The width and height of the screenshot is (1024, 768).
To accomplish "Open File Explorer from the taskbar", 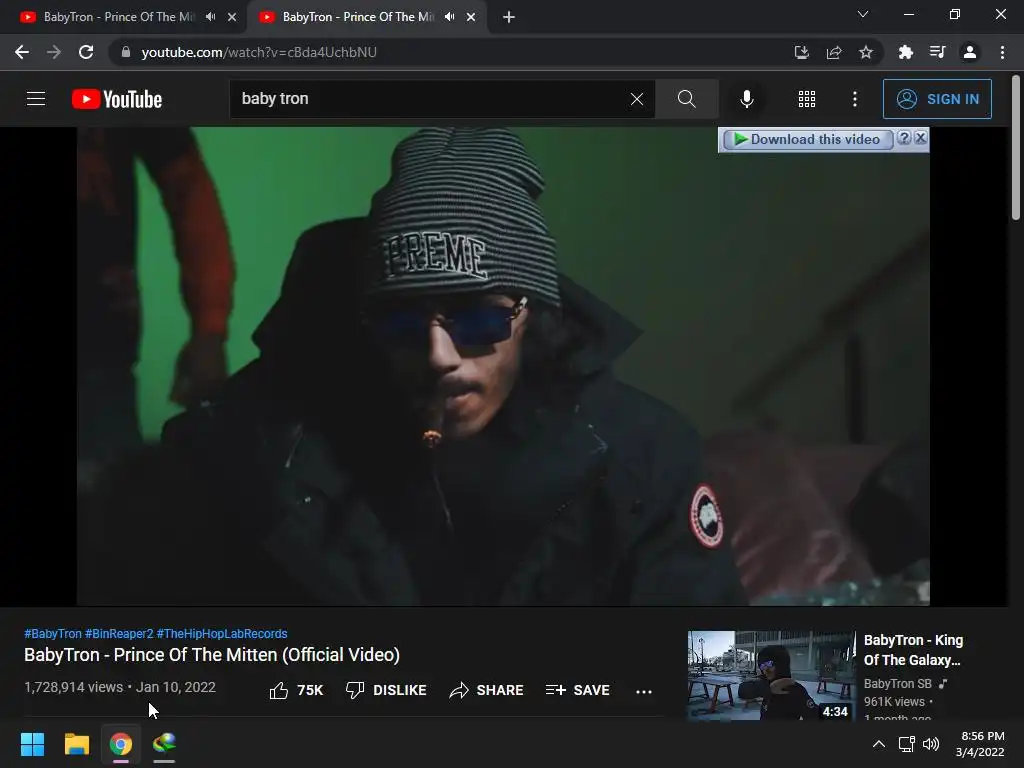I will tap(76, 744).
